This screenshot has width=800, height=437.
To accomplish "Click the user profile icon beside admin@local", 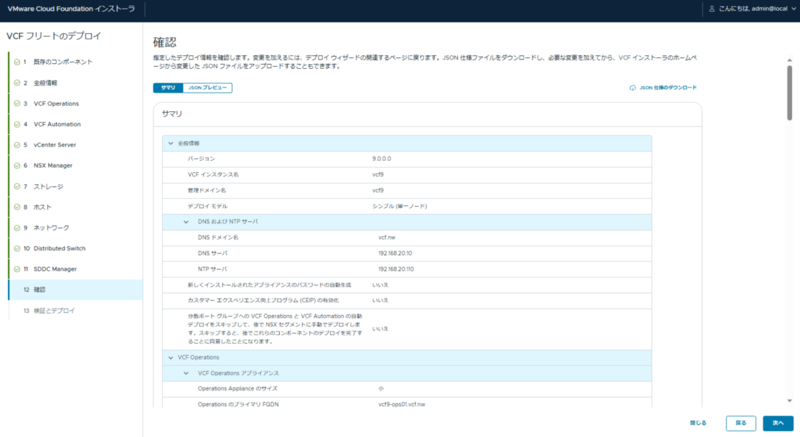I will point(712,9).
